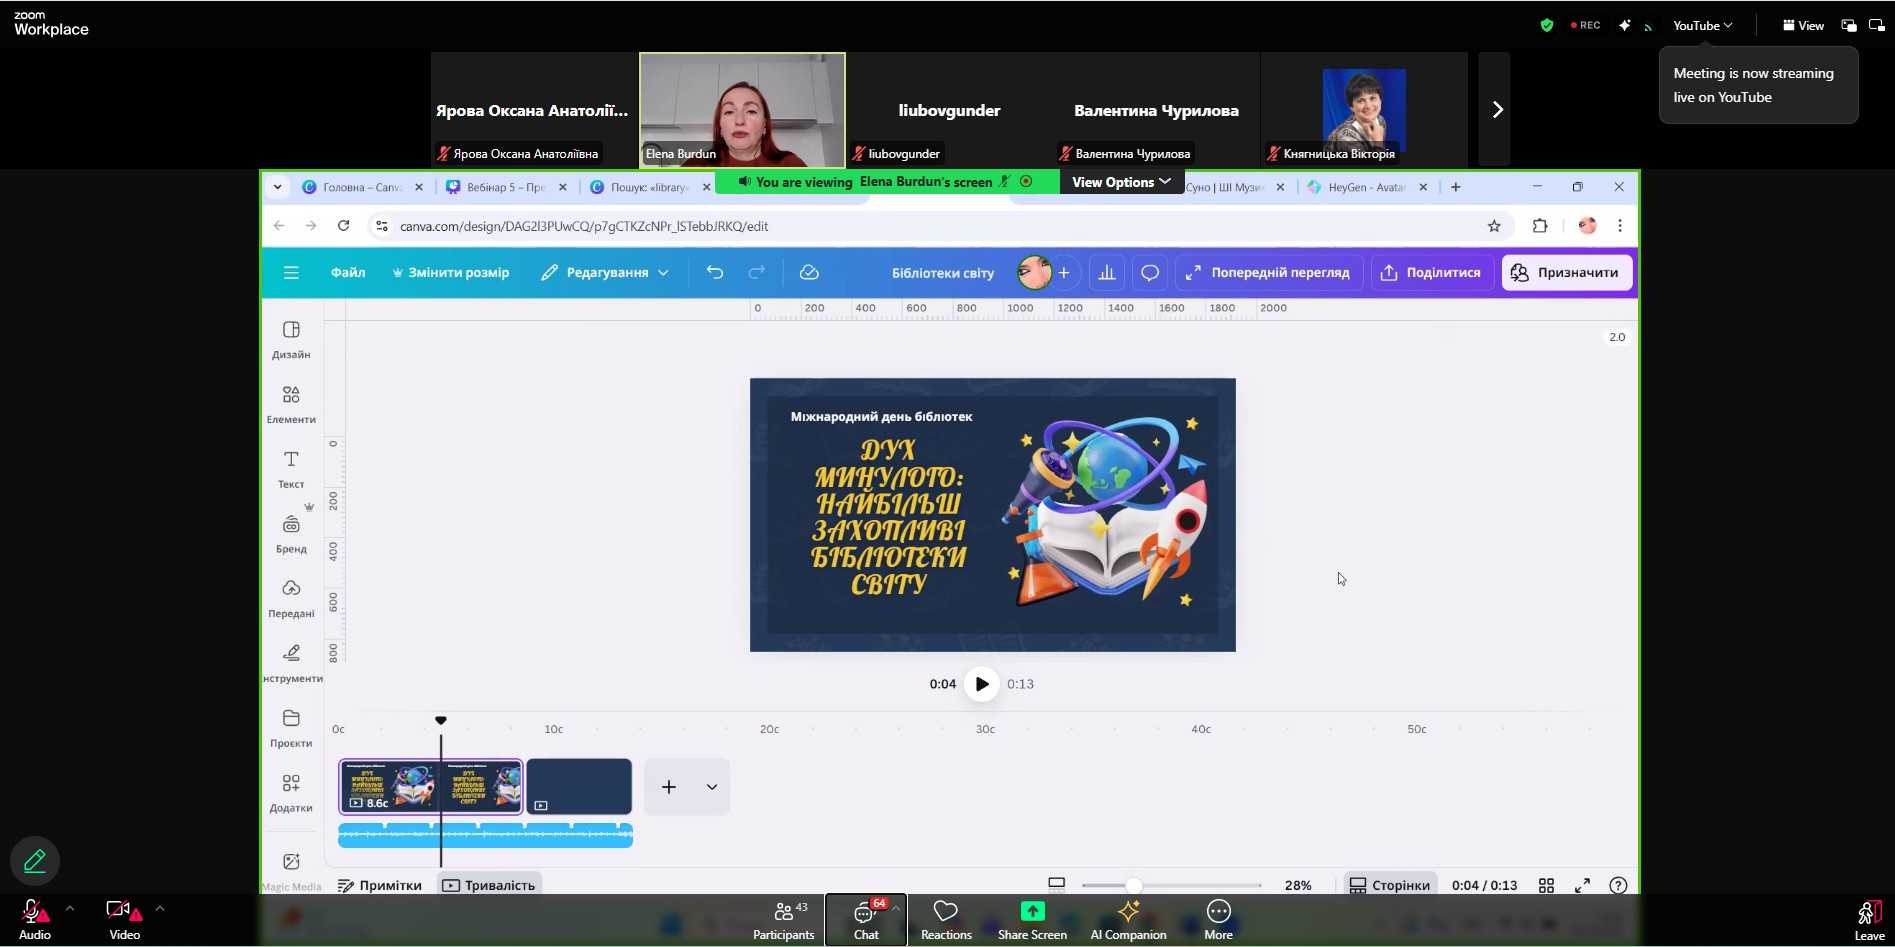This screenshot has height=947, width=1895.
Task: Open the File (Файл) menu
Action: (348, 272)
